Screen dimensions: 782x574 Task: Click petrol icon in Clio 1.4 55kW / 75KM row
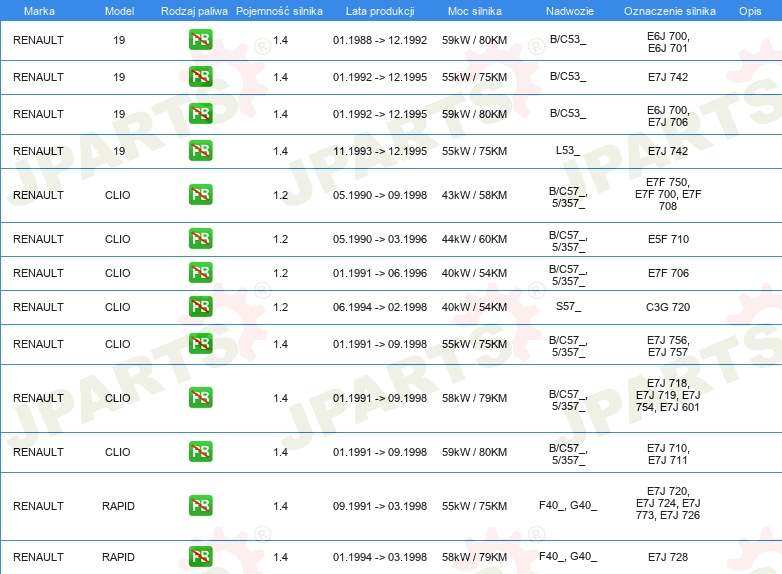pyautogui.click(x=200, y=344)
